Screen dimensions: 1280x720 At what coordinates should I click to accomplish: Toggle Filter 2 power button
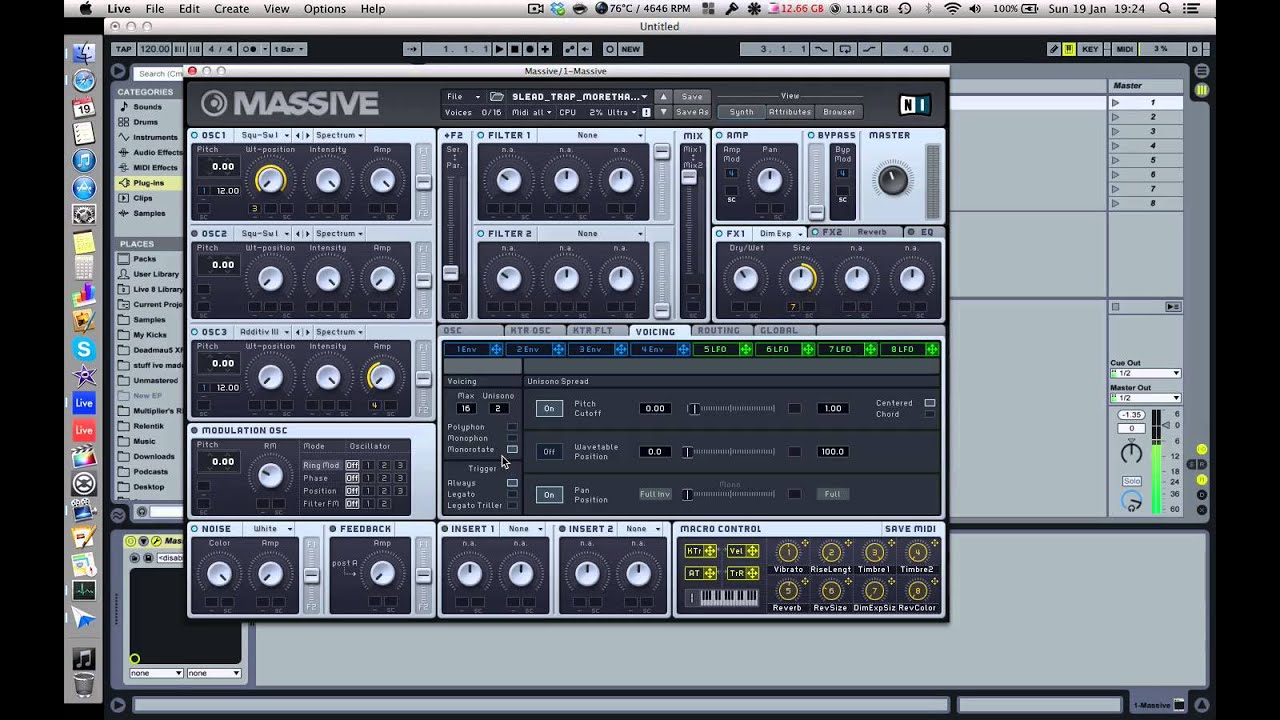(x=481, y=233)
